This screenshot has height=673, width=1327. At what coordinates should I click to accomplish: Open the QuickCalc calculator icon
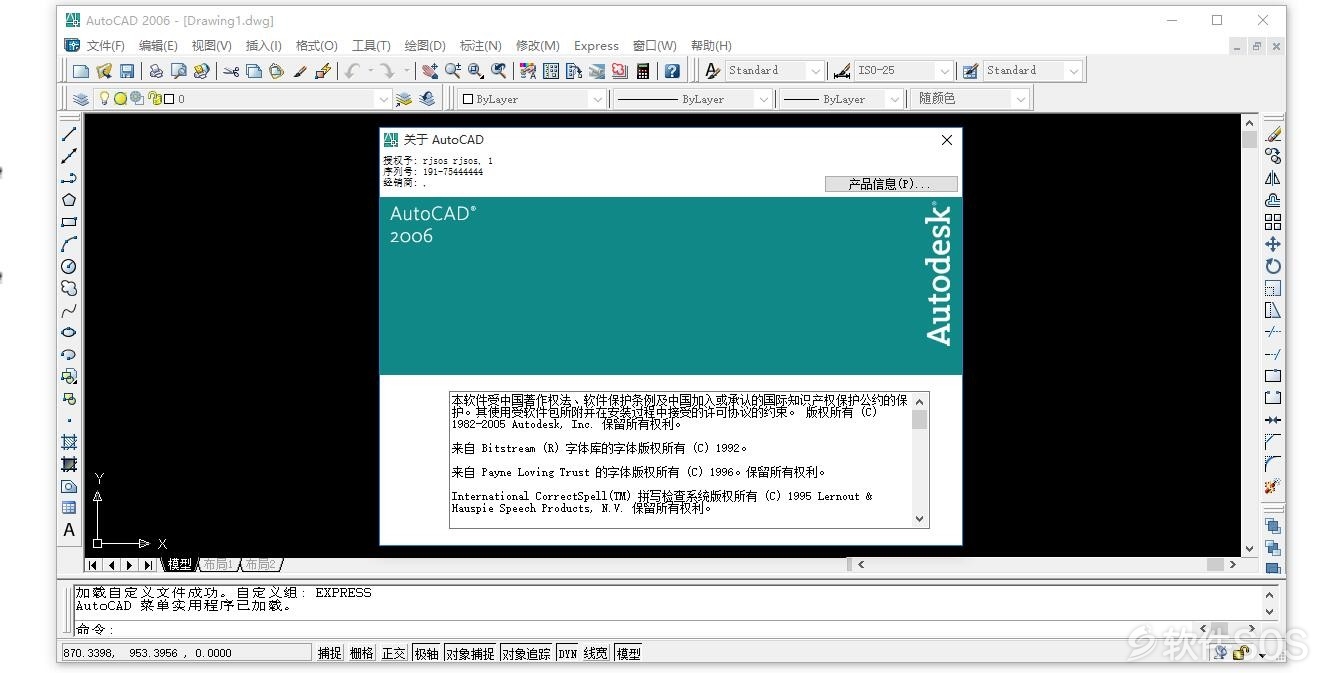(643, 71)
